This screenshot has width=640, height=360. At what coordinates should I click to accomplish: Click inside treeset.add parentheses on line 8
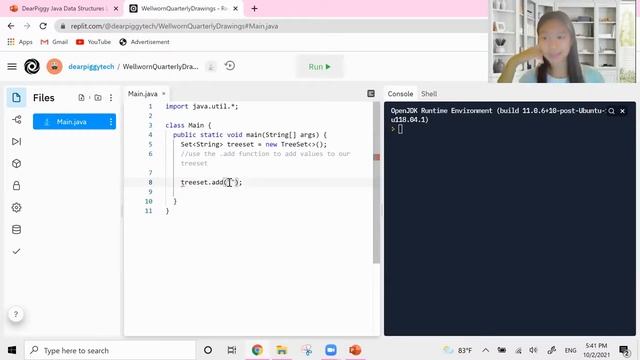click(x=230, y=182)
